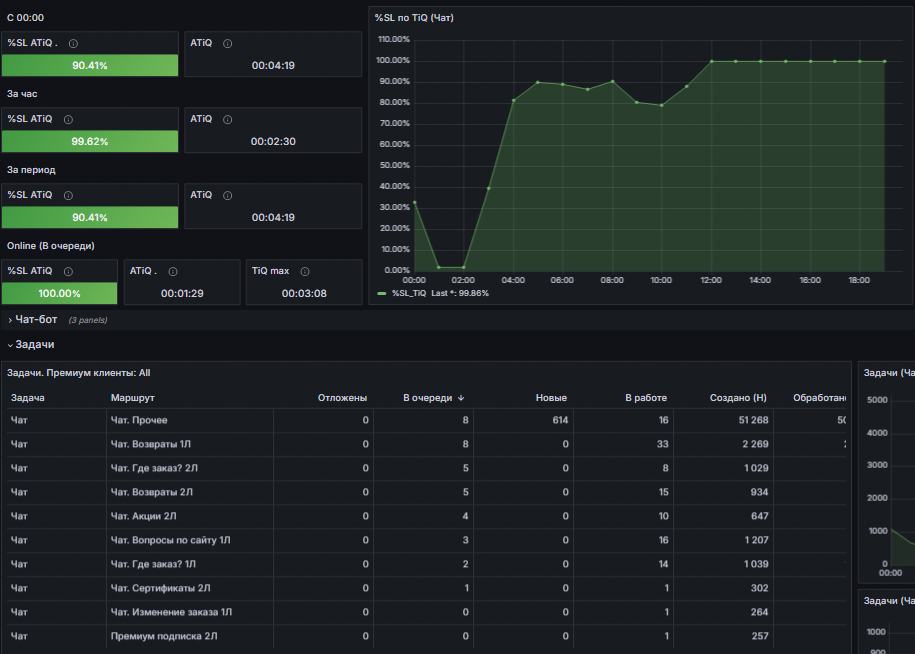Open info icon for %SL ATiQ under За час

click(x=68, y=120)
